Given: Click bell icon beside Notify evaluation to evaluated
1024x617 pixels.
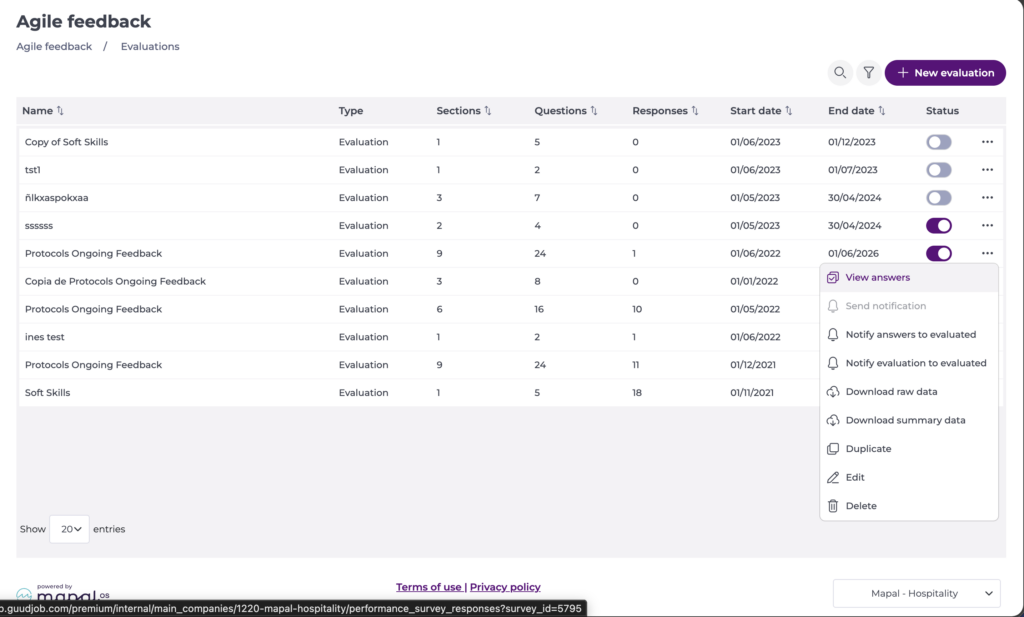Looking at the screenshot, I should (833, 363).
